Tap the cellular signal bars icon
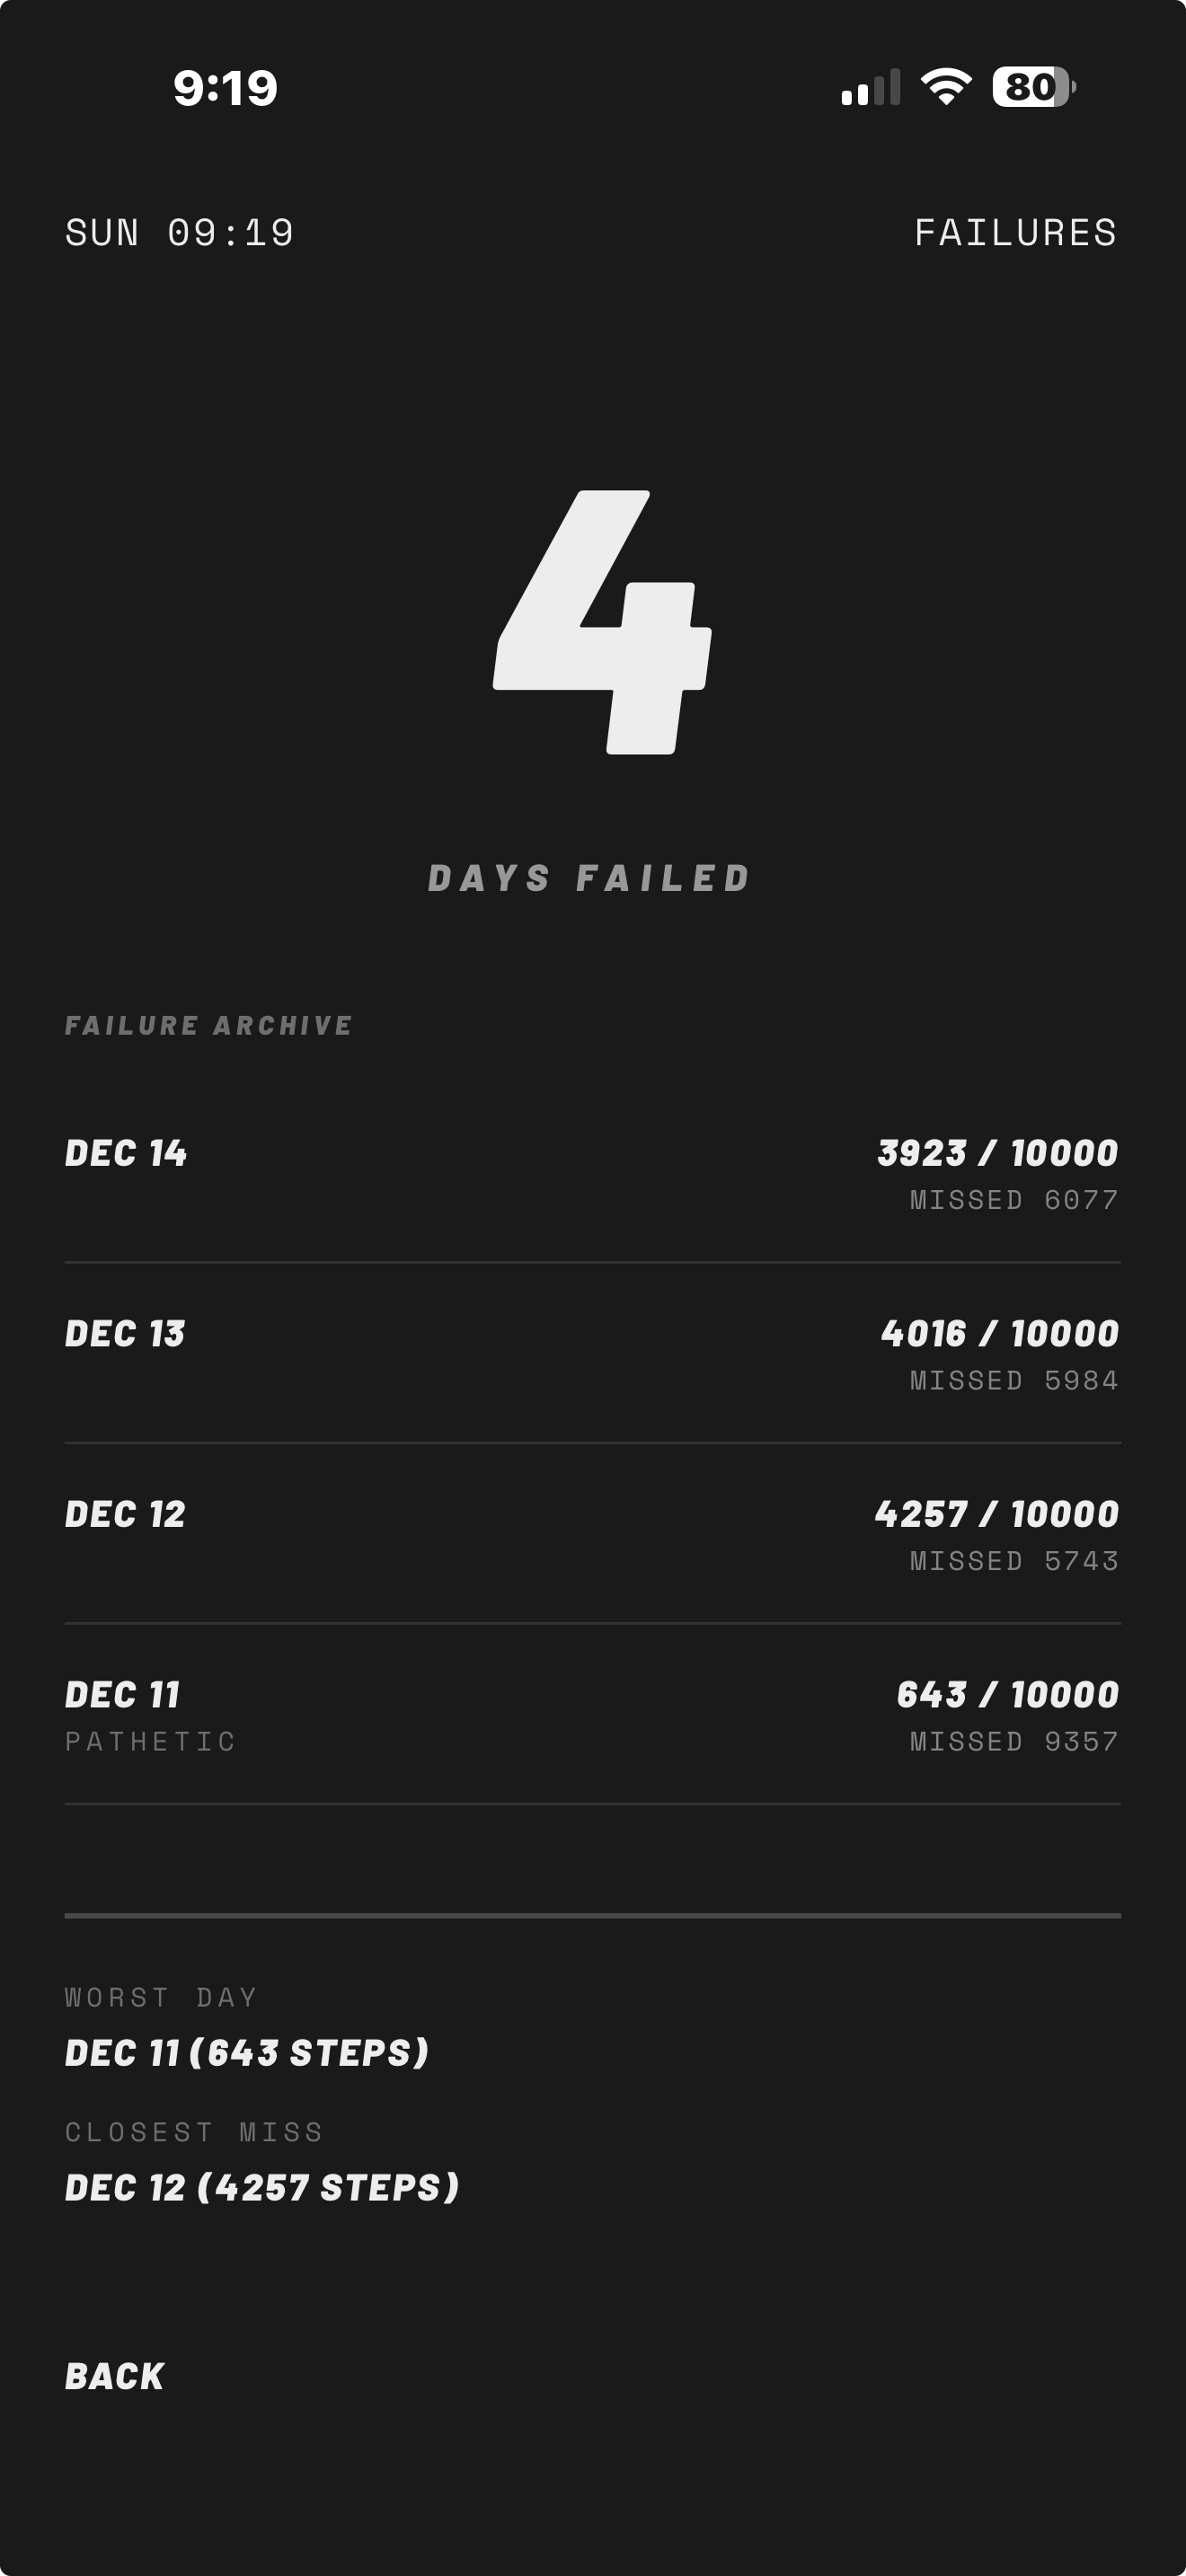 [871, 88]
